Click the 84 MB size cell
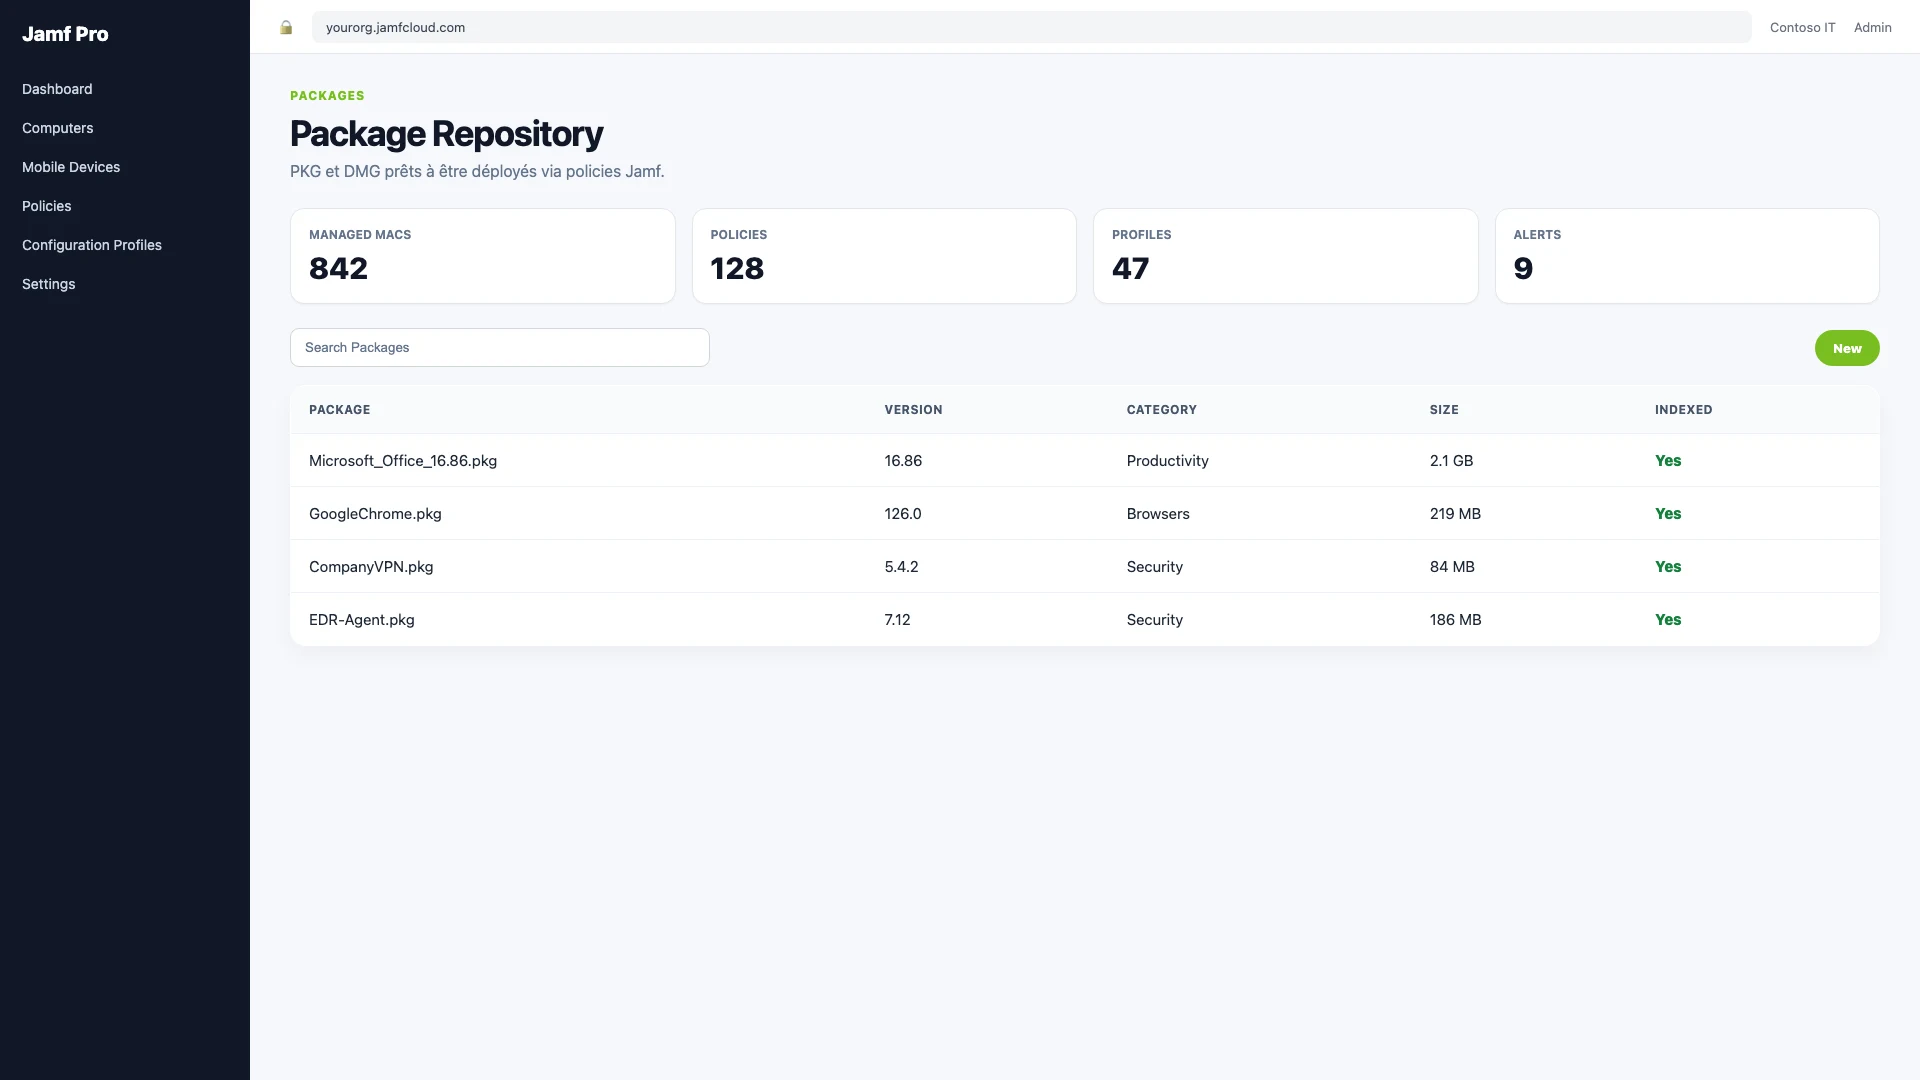 click(1452, 567)
